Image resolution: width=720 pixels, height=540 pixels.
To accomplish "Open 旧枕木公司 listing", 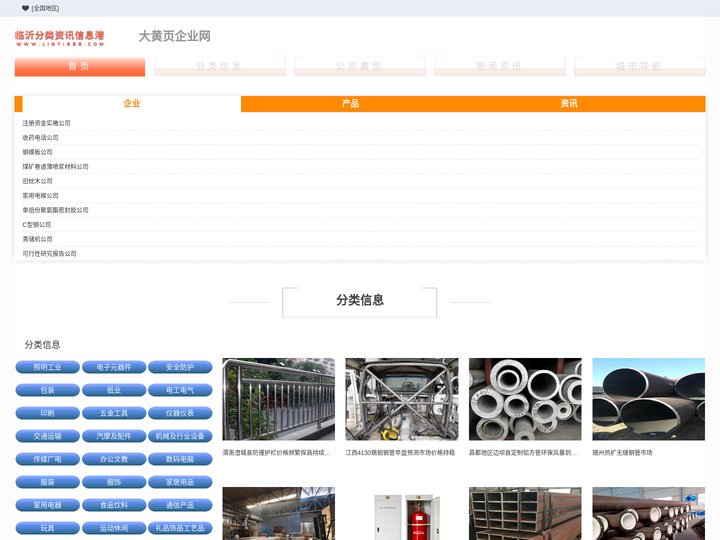I will tap(38, 181).
